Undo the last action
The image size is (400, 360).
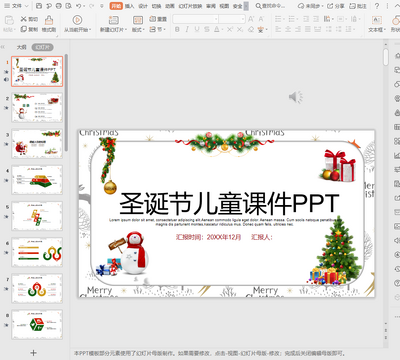click(x=78, y=6)
